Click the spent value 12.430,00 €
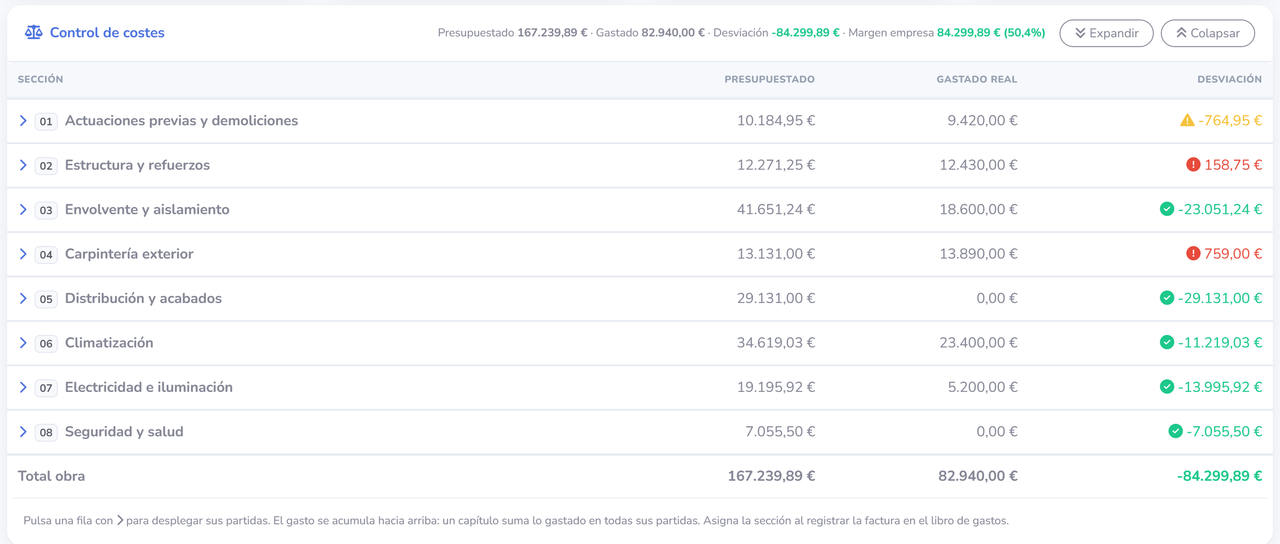This screenshot has width=1280, height=544. click(978, 165)
